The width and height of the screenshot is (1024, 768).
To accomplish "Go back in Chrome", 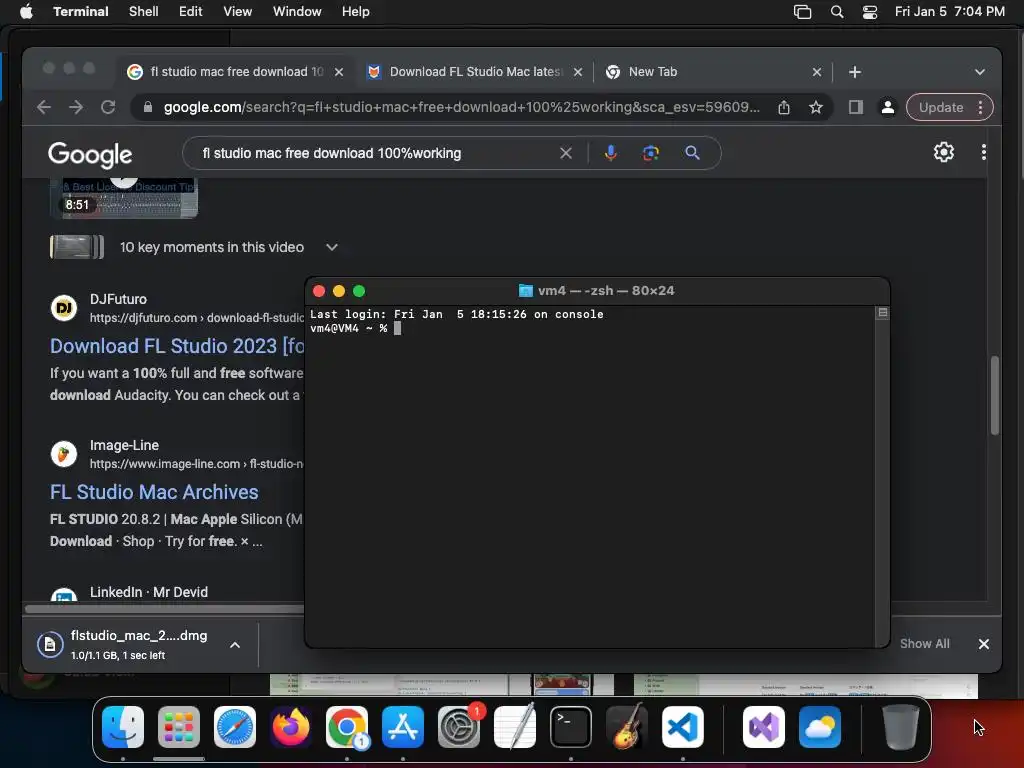I will 44,107.
